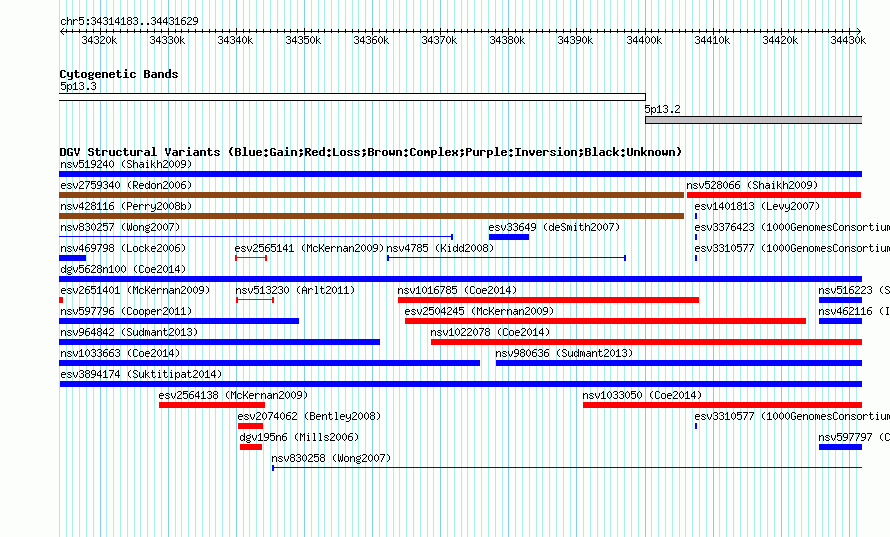Select the nsv1016785 (Coe2014) label
Image resolution: width=890 pixels, height=537 pixels.
tap(457, 290)
